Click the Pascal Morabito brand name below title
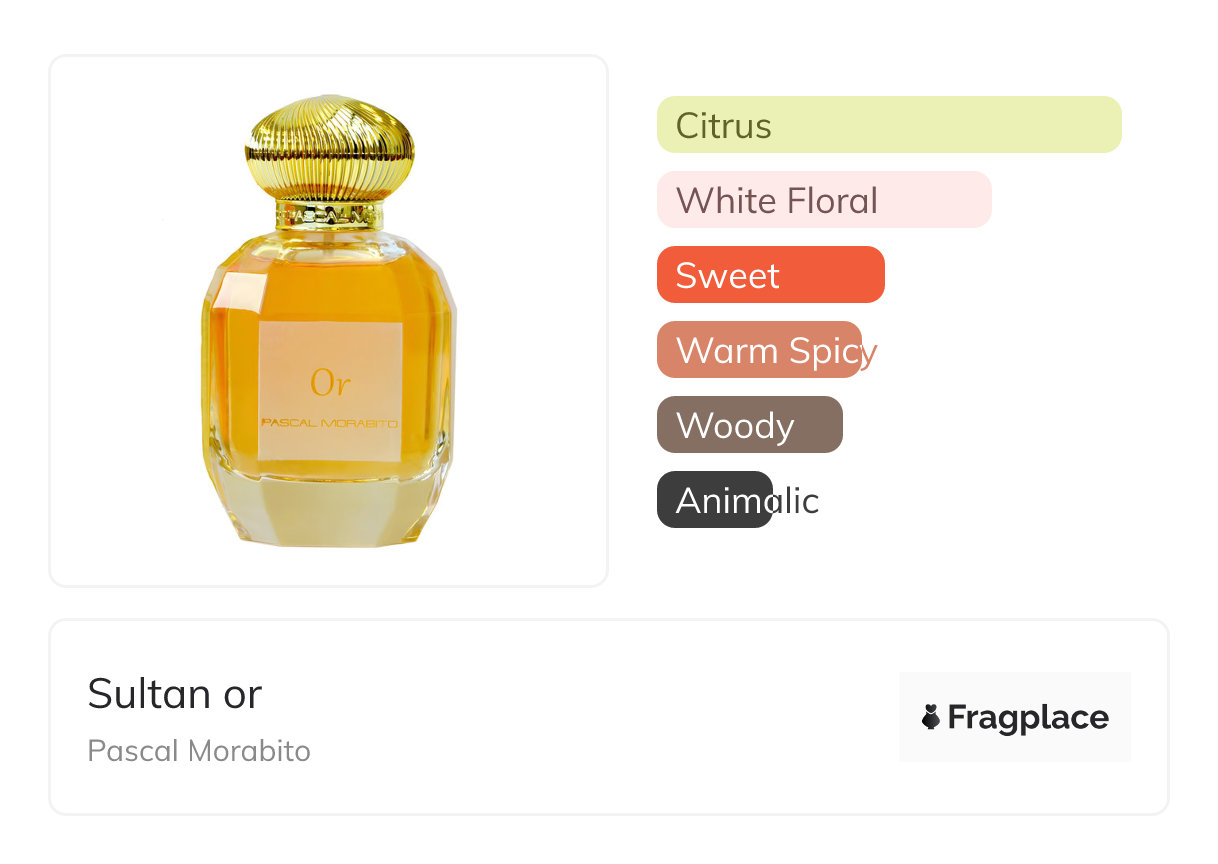The image size is (1218, 864). pyautogui.click(x=199, y=751)
